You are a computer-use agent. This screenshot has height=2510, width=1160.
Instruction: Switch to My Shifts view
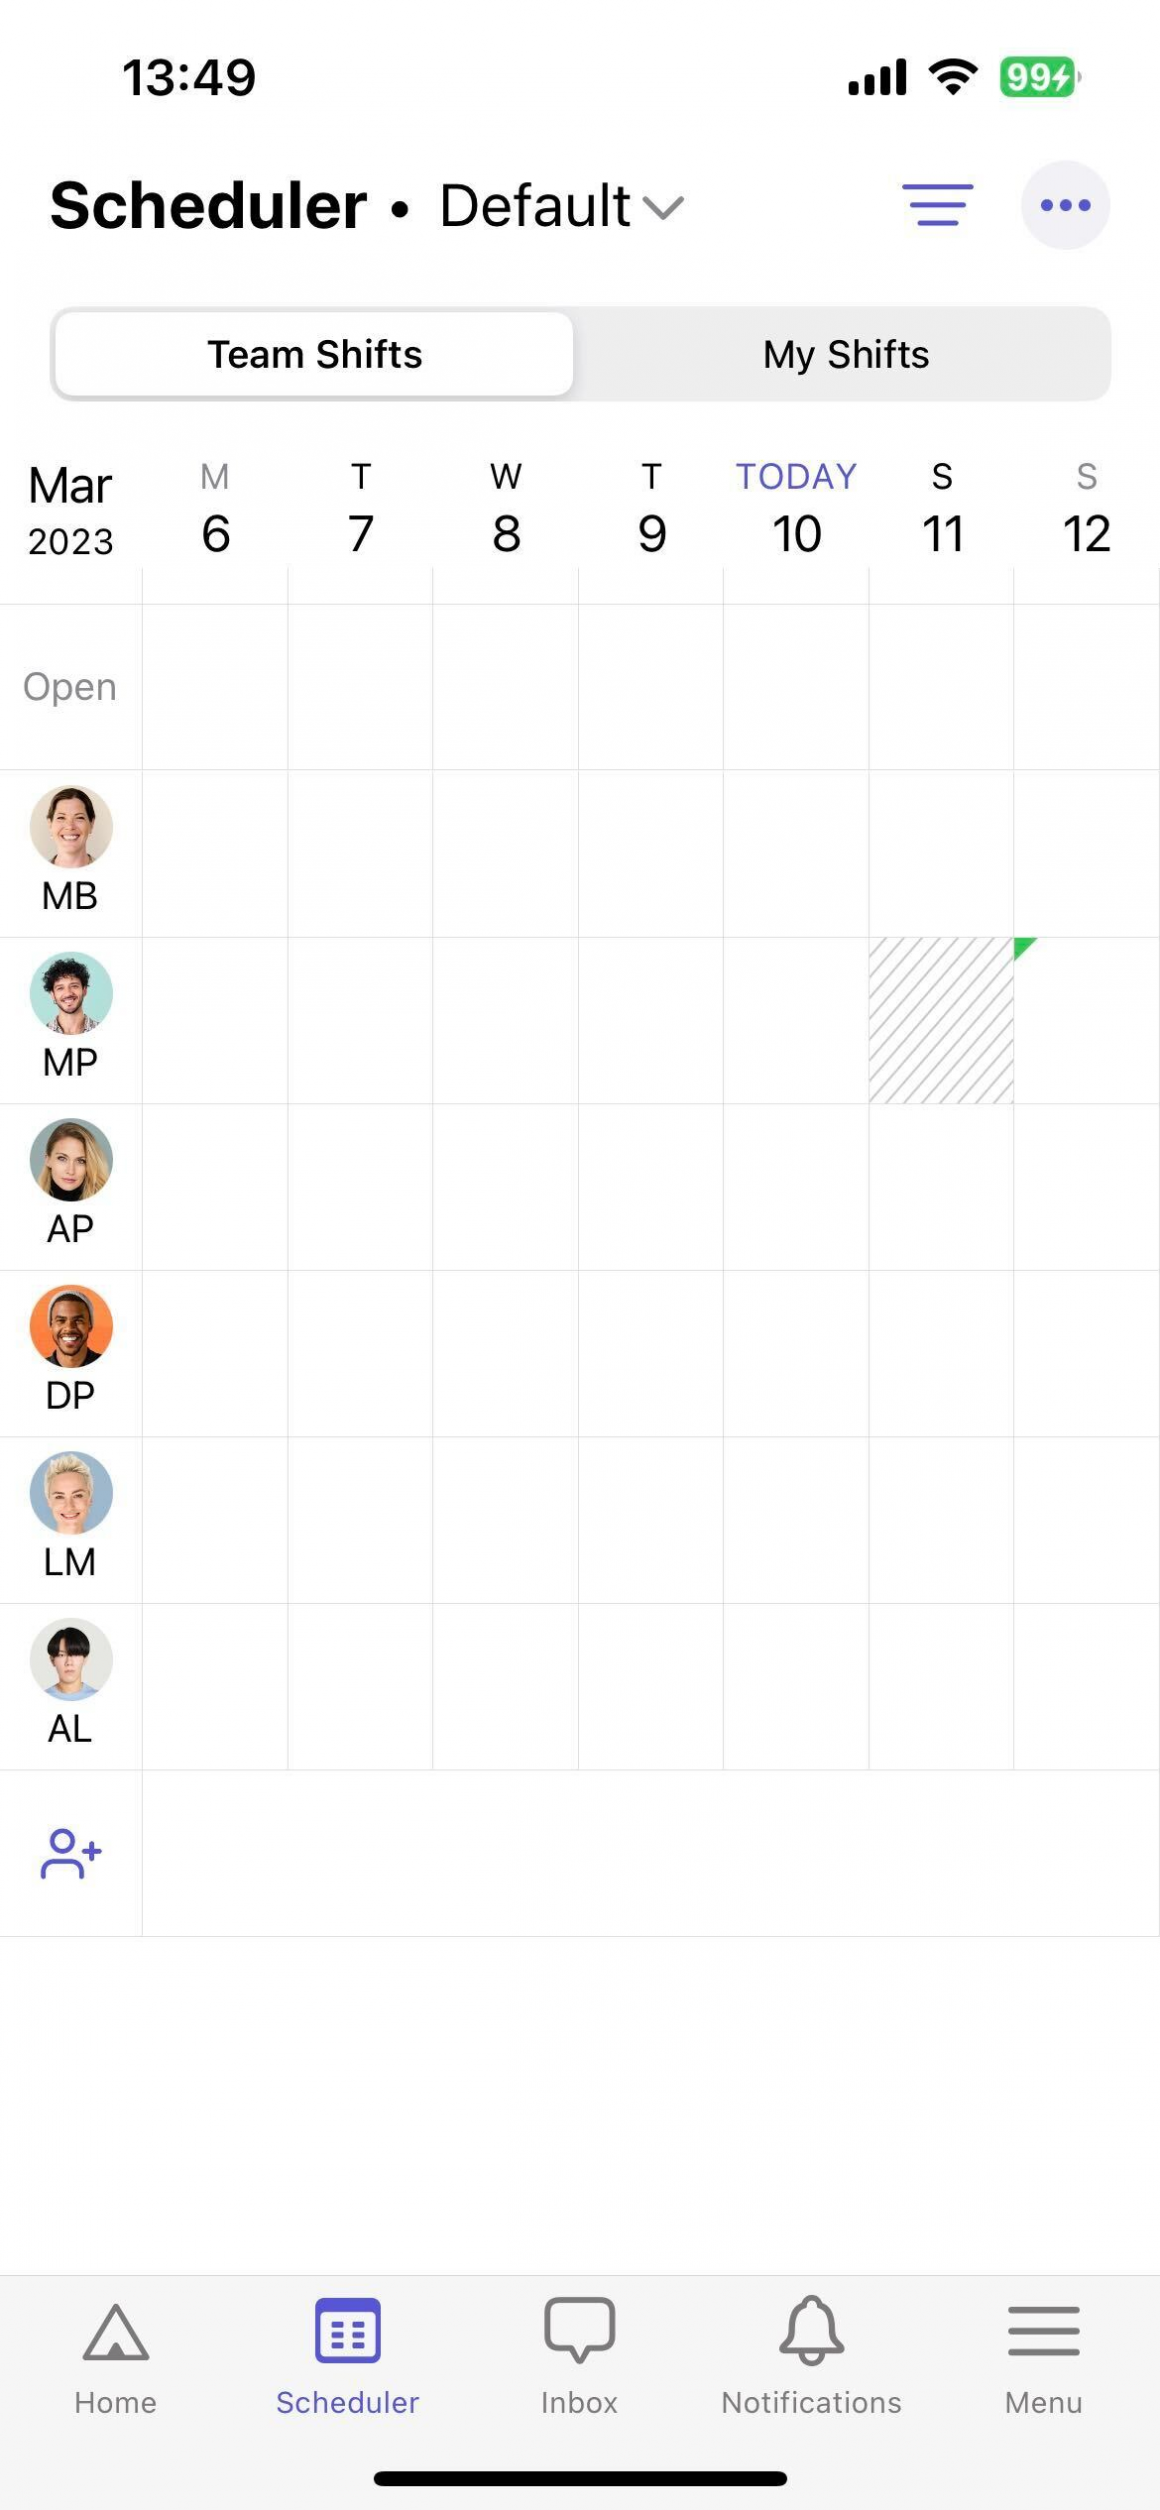846,354
